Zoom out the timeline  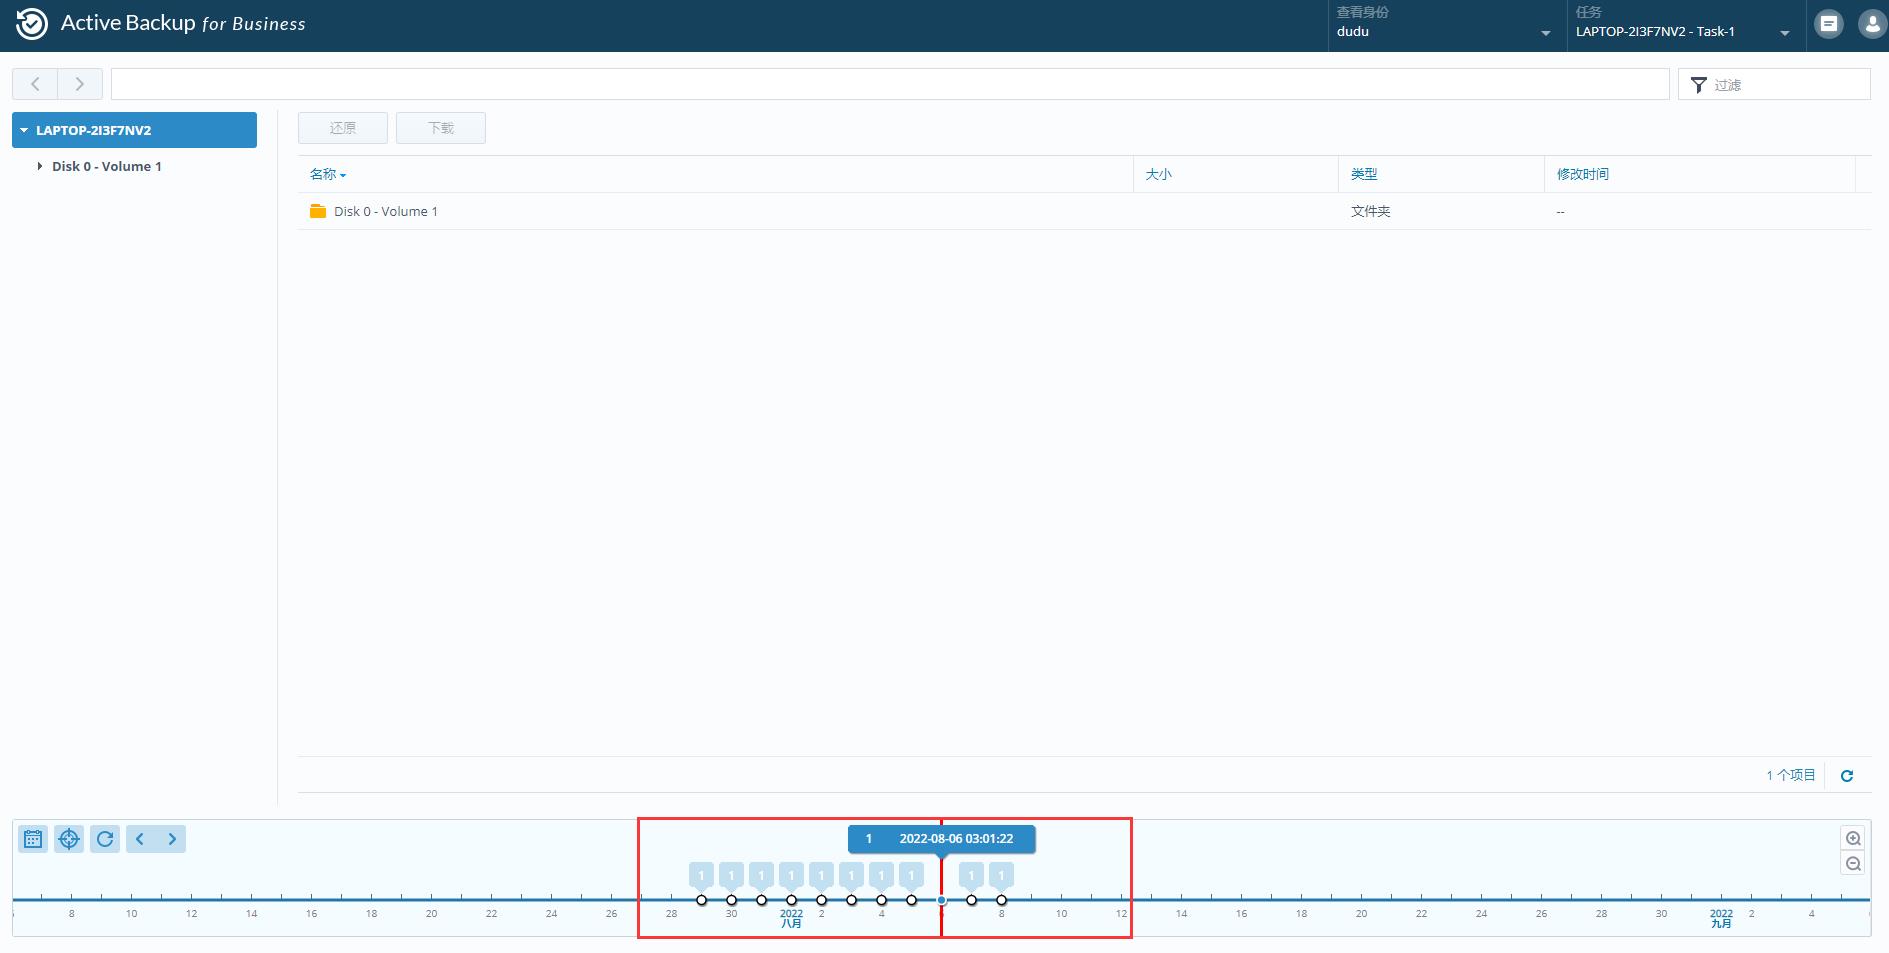[1853, 864]
